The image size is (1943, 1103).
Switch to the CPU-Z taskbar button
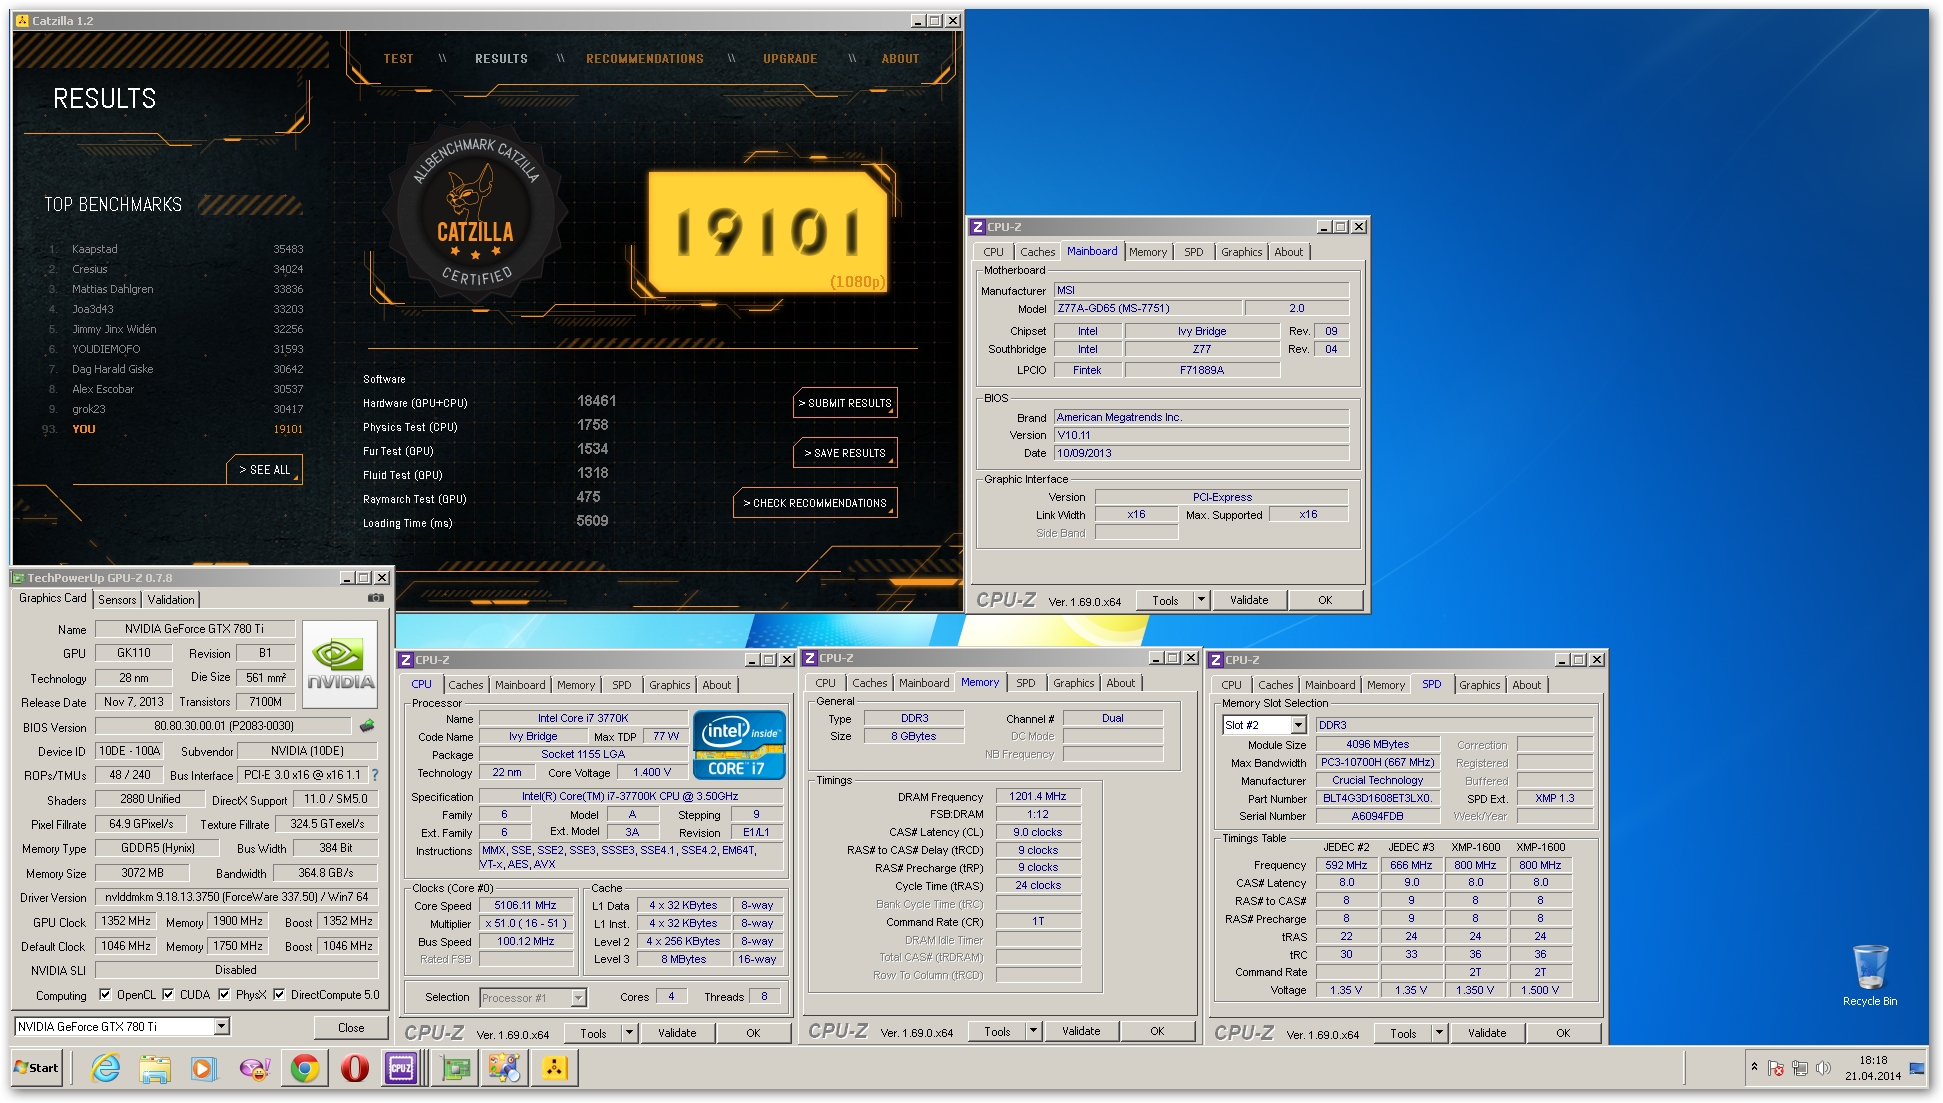[x=401, y=1068]
